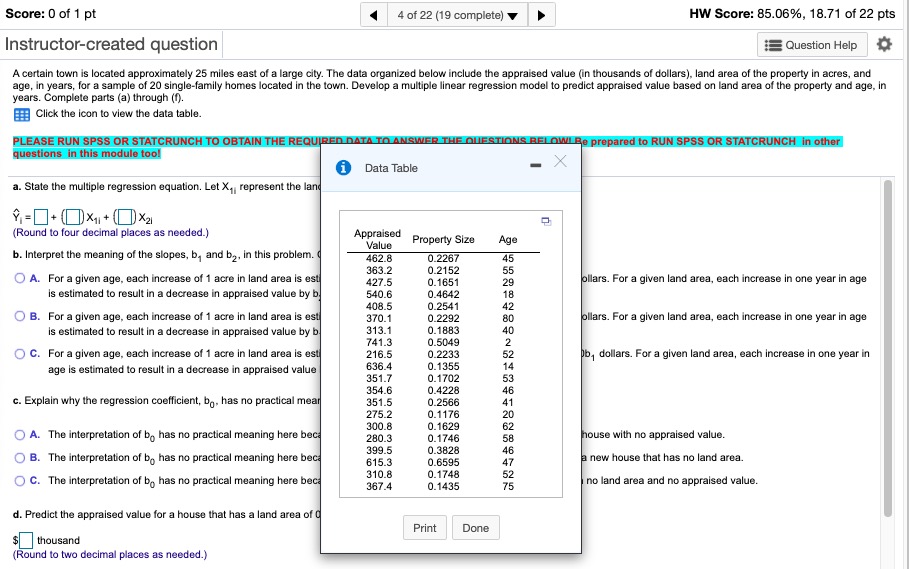Click the property size cell 0.6595
The image size is (909, 569).
(443, 462)
